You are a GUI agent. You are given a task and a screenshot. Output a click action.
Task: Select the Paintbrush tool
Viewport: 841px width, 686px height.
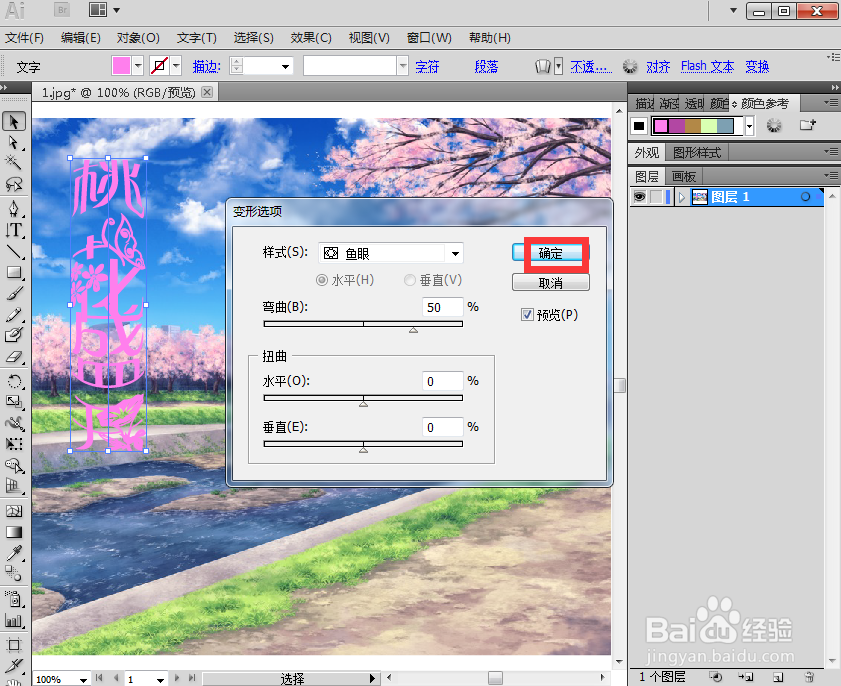coord(14,293)
